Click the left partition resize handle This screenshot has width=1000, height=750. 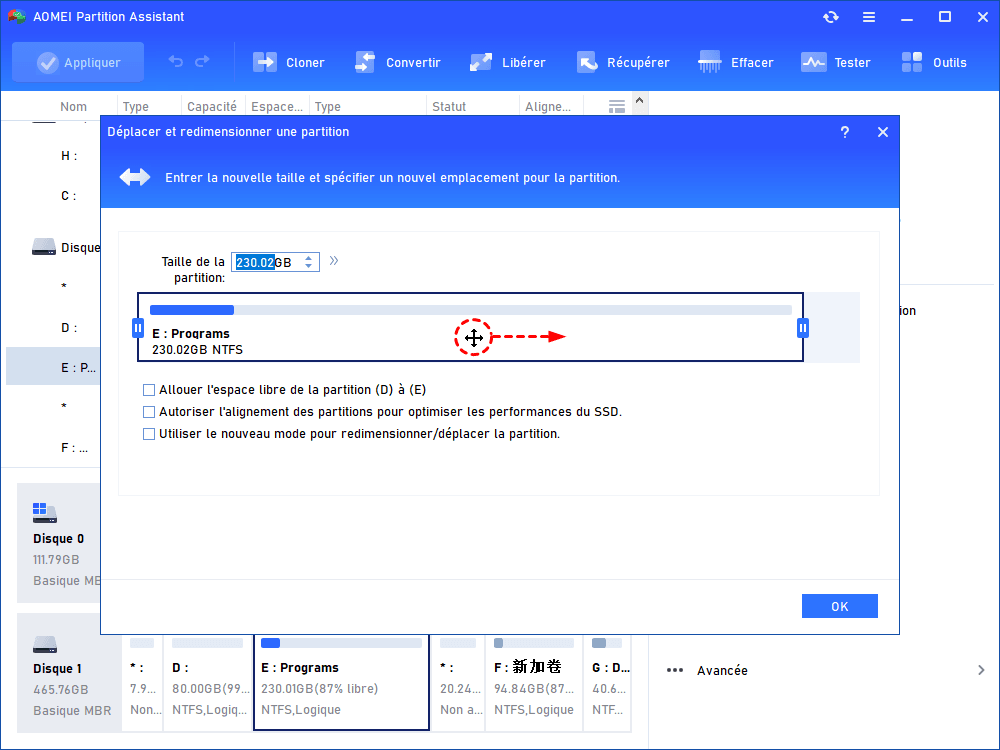pos(138,328)
